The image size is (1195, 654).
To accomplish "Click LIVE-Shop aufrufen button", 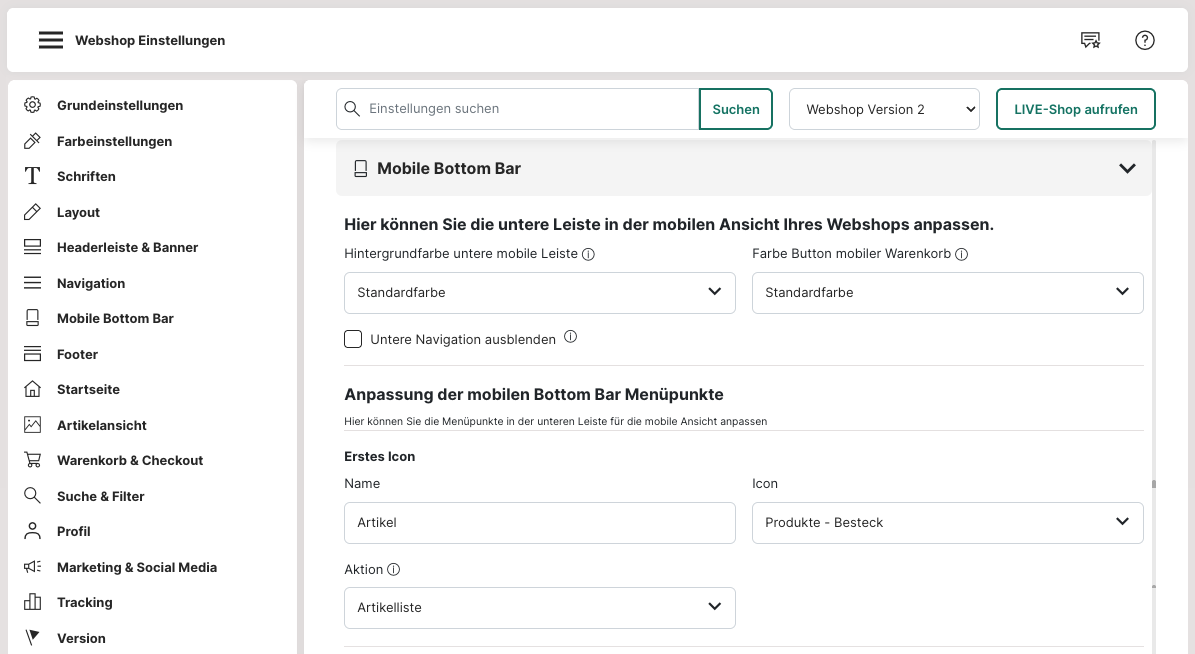I will [1075, 109].
